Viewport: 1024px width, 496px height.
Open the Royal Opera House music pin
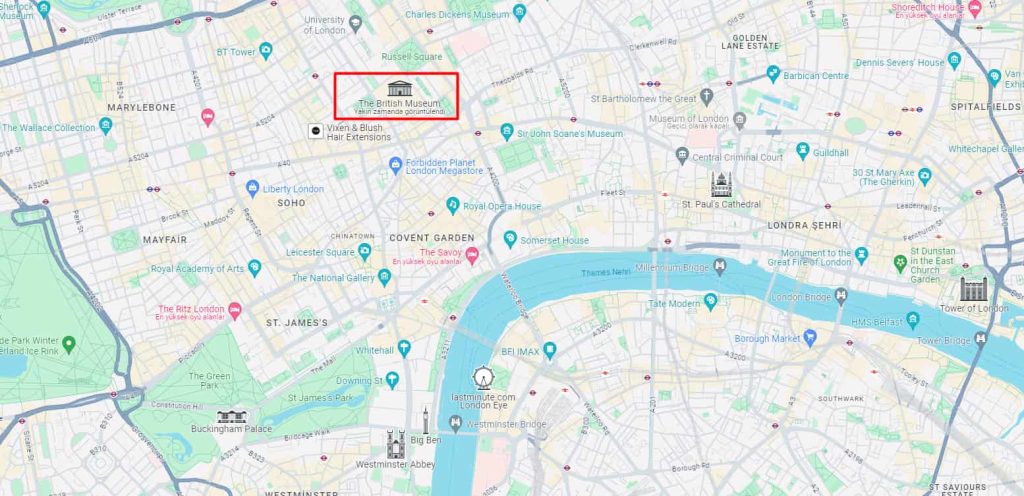click(453, 205)
